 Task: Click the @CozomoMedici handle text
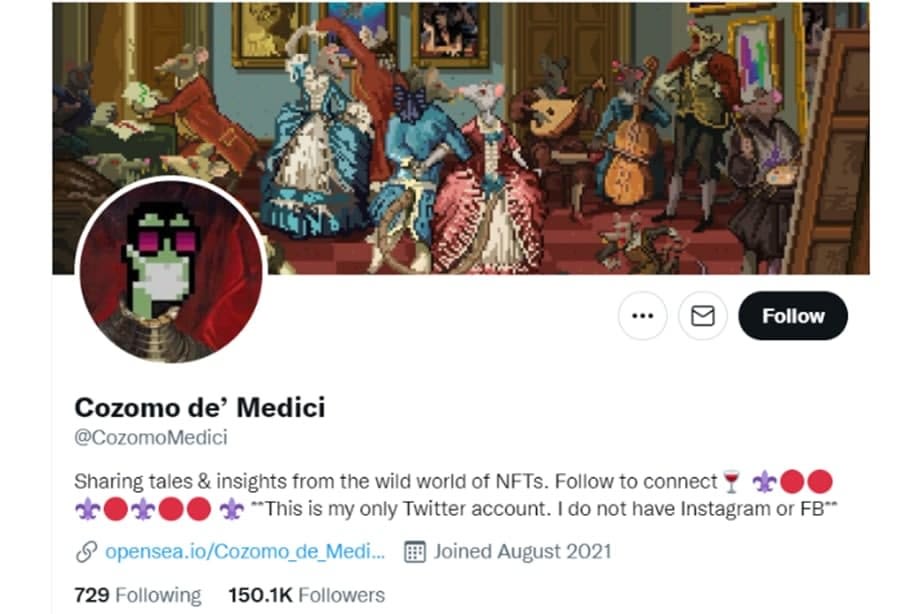(x=151, y=437)
